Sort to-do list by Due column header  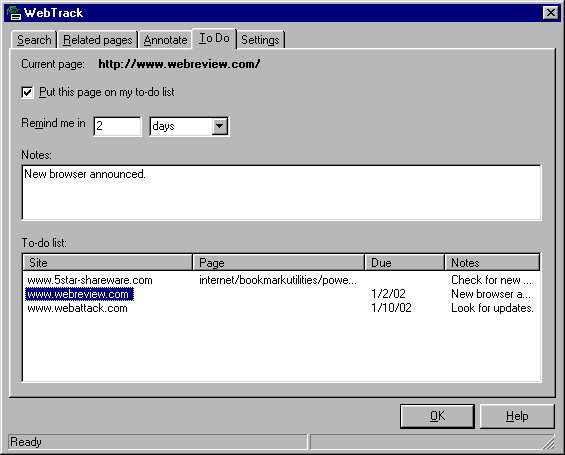(404, 262)
